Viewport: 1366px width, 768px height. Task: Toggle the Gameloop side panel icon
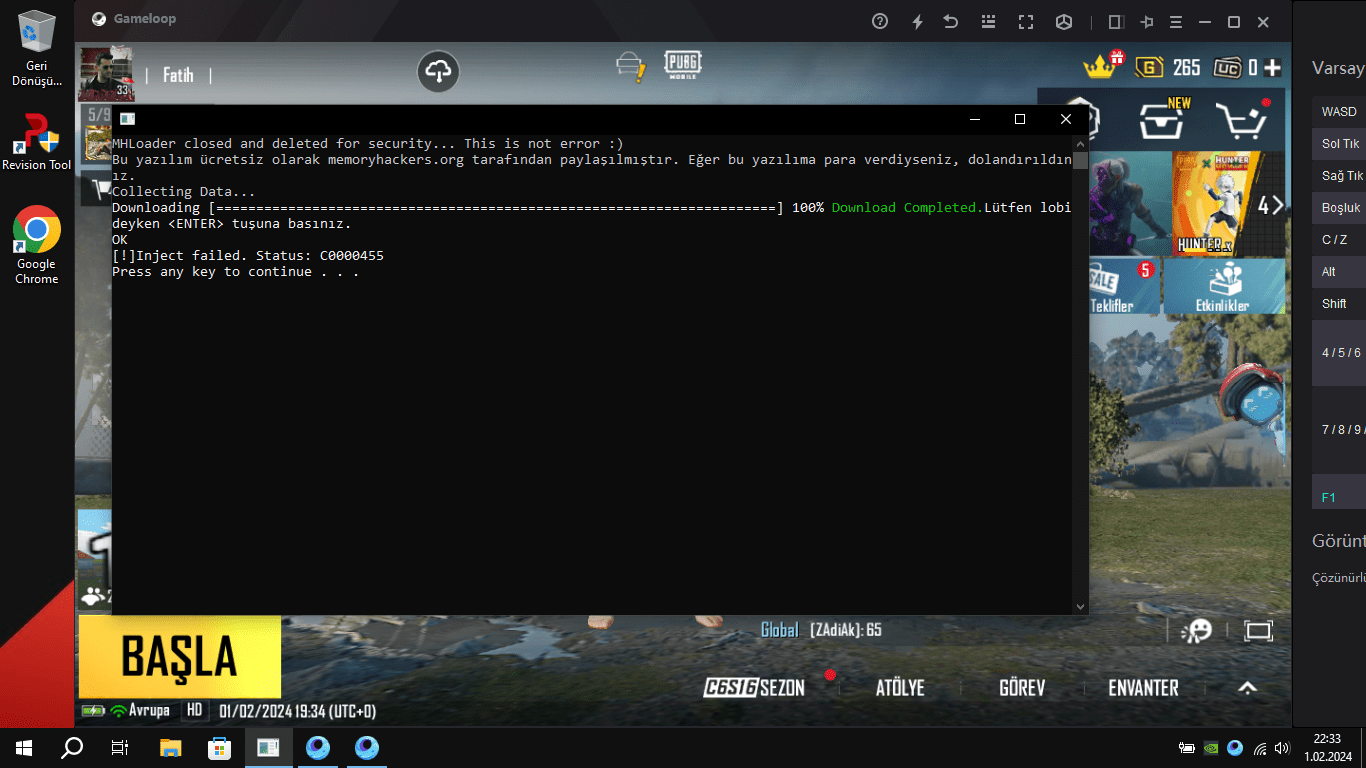[x=1116, y=21]
